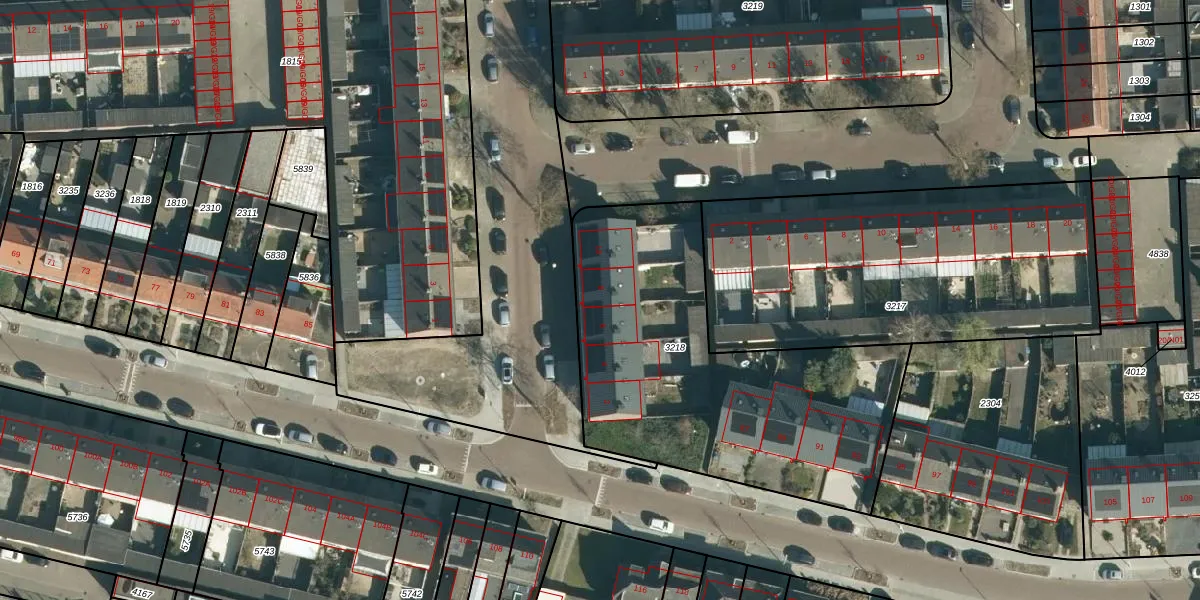
Task: Click parcel label 4012
Action: pyautogui.click(x=1135, y=371)
